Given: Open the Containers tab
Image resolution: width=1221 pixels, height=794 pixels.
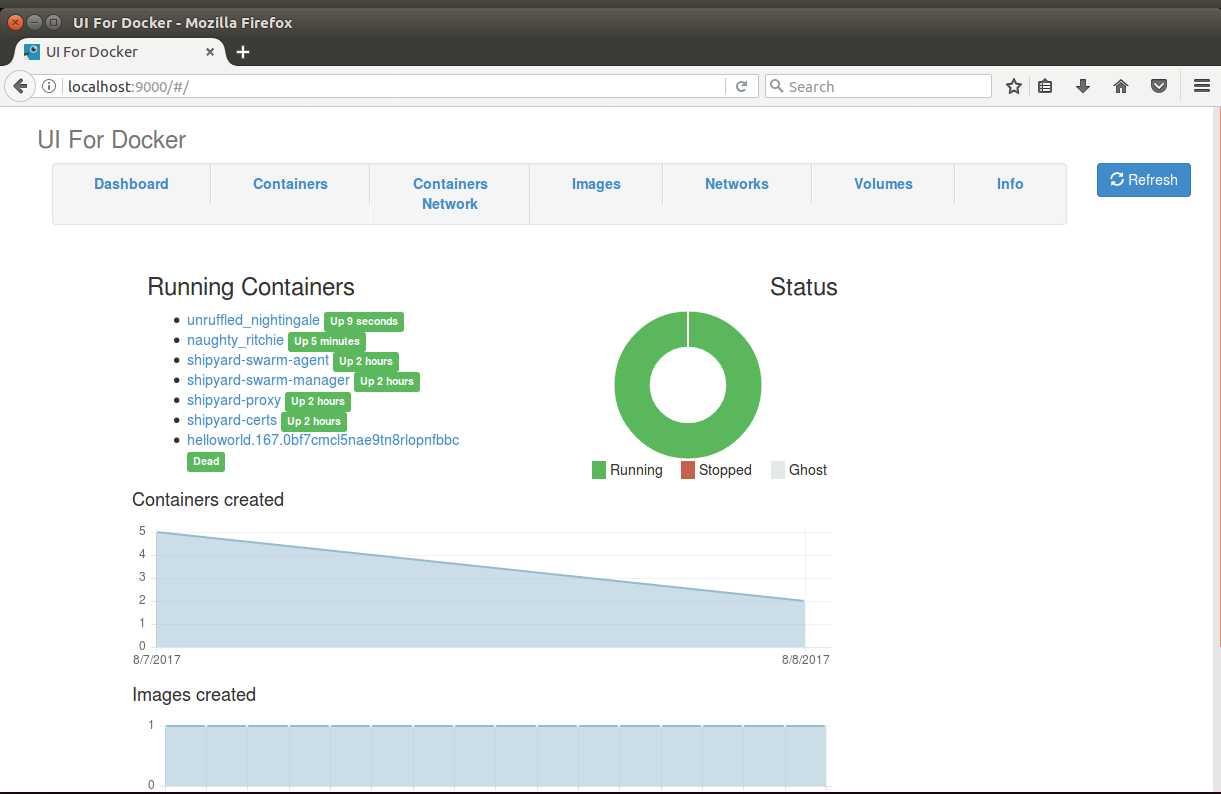Looking at the screenshot, I should tap(290, 184).
